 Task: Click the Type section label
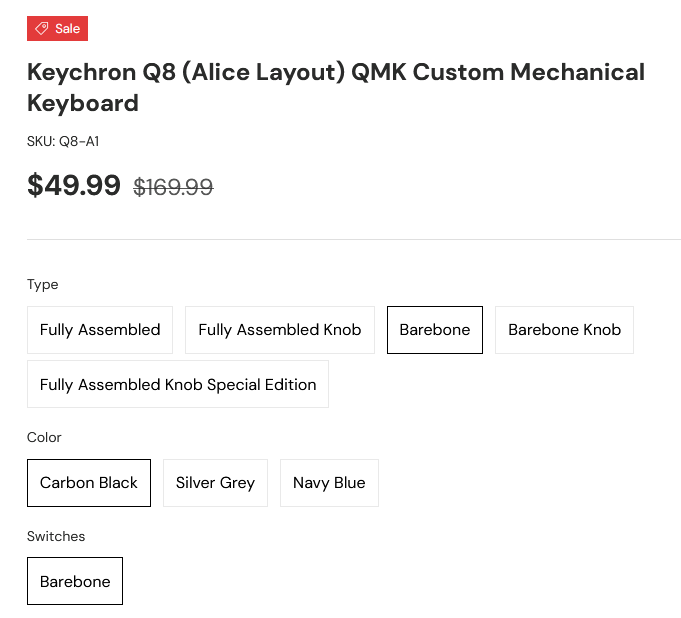pyautogui.click(x=43, y=285)
